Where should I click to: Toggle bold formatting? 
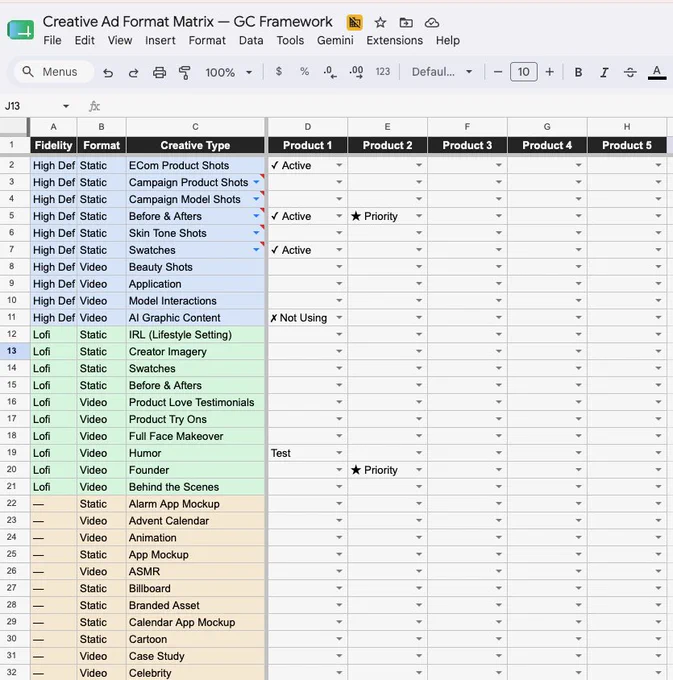point(578,72)
